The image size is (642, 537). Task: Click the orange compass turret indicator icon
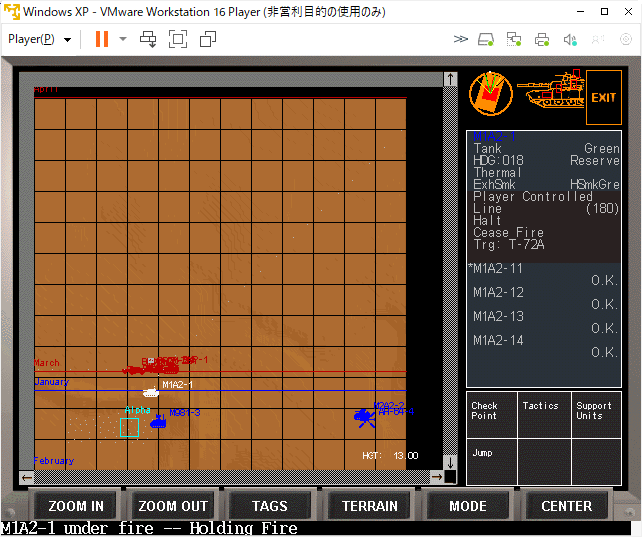pyautogui.click(x=491, y=93)
